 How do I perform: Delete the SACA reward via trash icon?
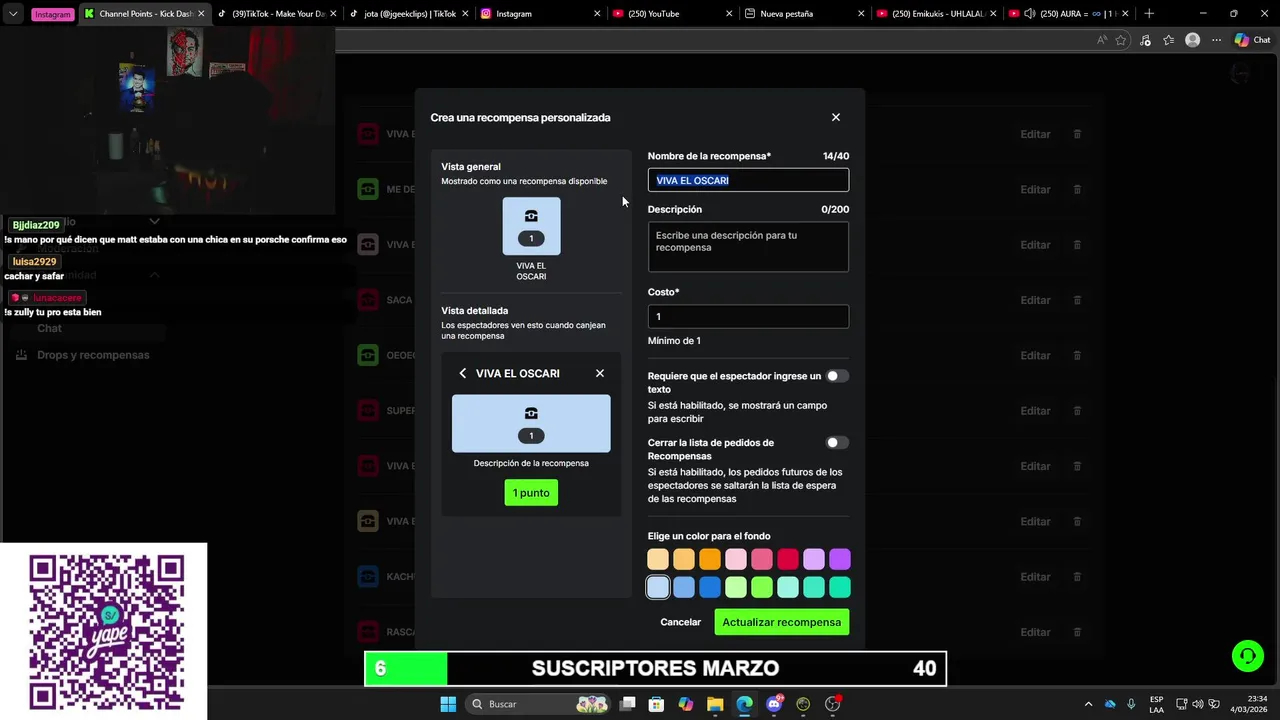click(x=1077, y=300)
